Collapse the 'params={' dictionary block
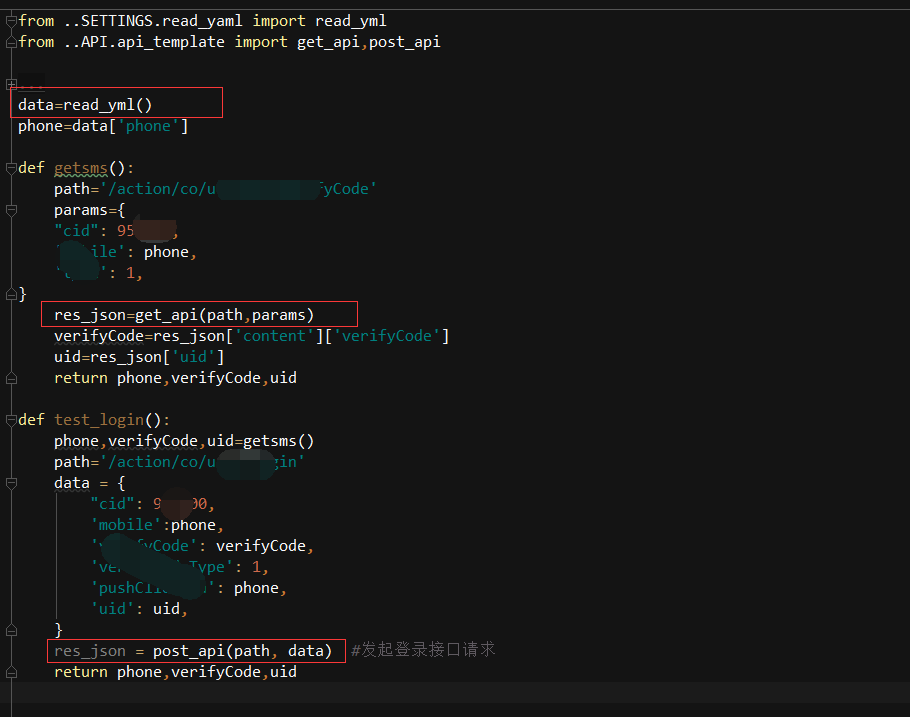Viewport: 910px width, 717px height. pos(11,210)
